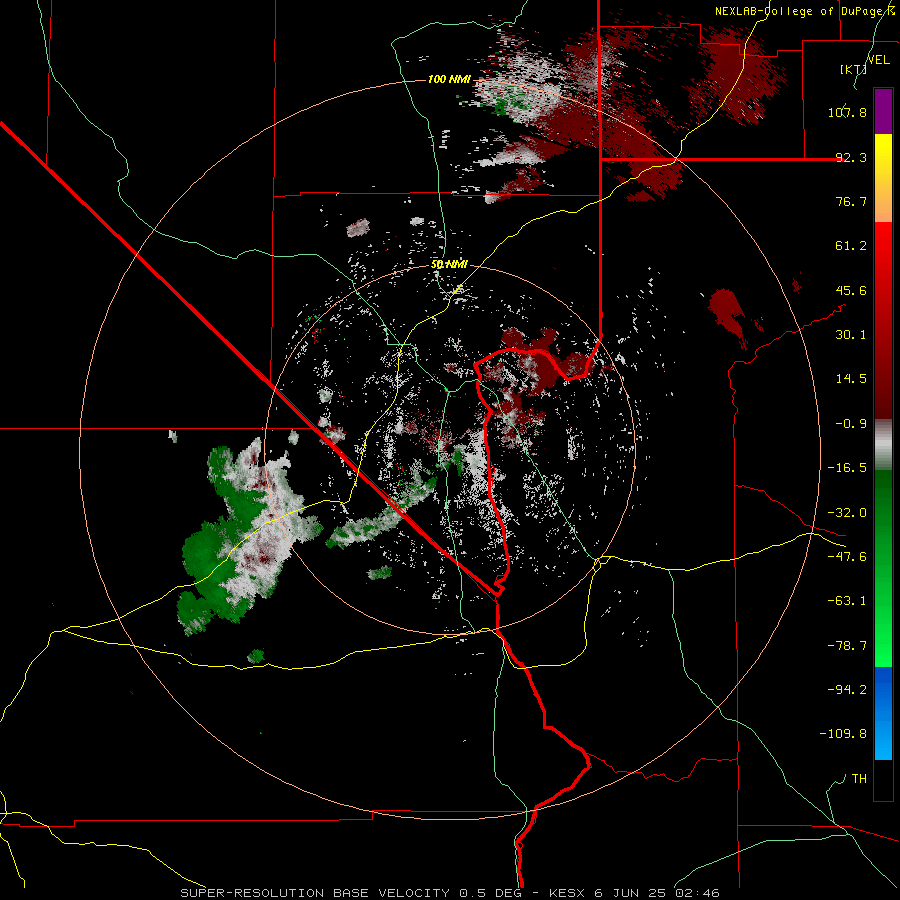Viewport: 900px width, 900px height.
Task: Pick the light blue segment of the color bar
Action: click(x=883, y=738)
